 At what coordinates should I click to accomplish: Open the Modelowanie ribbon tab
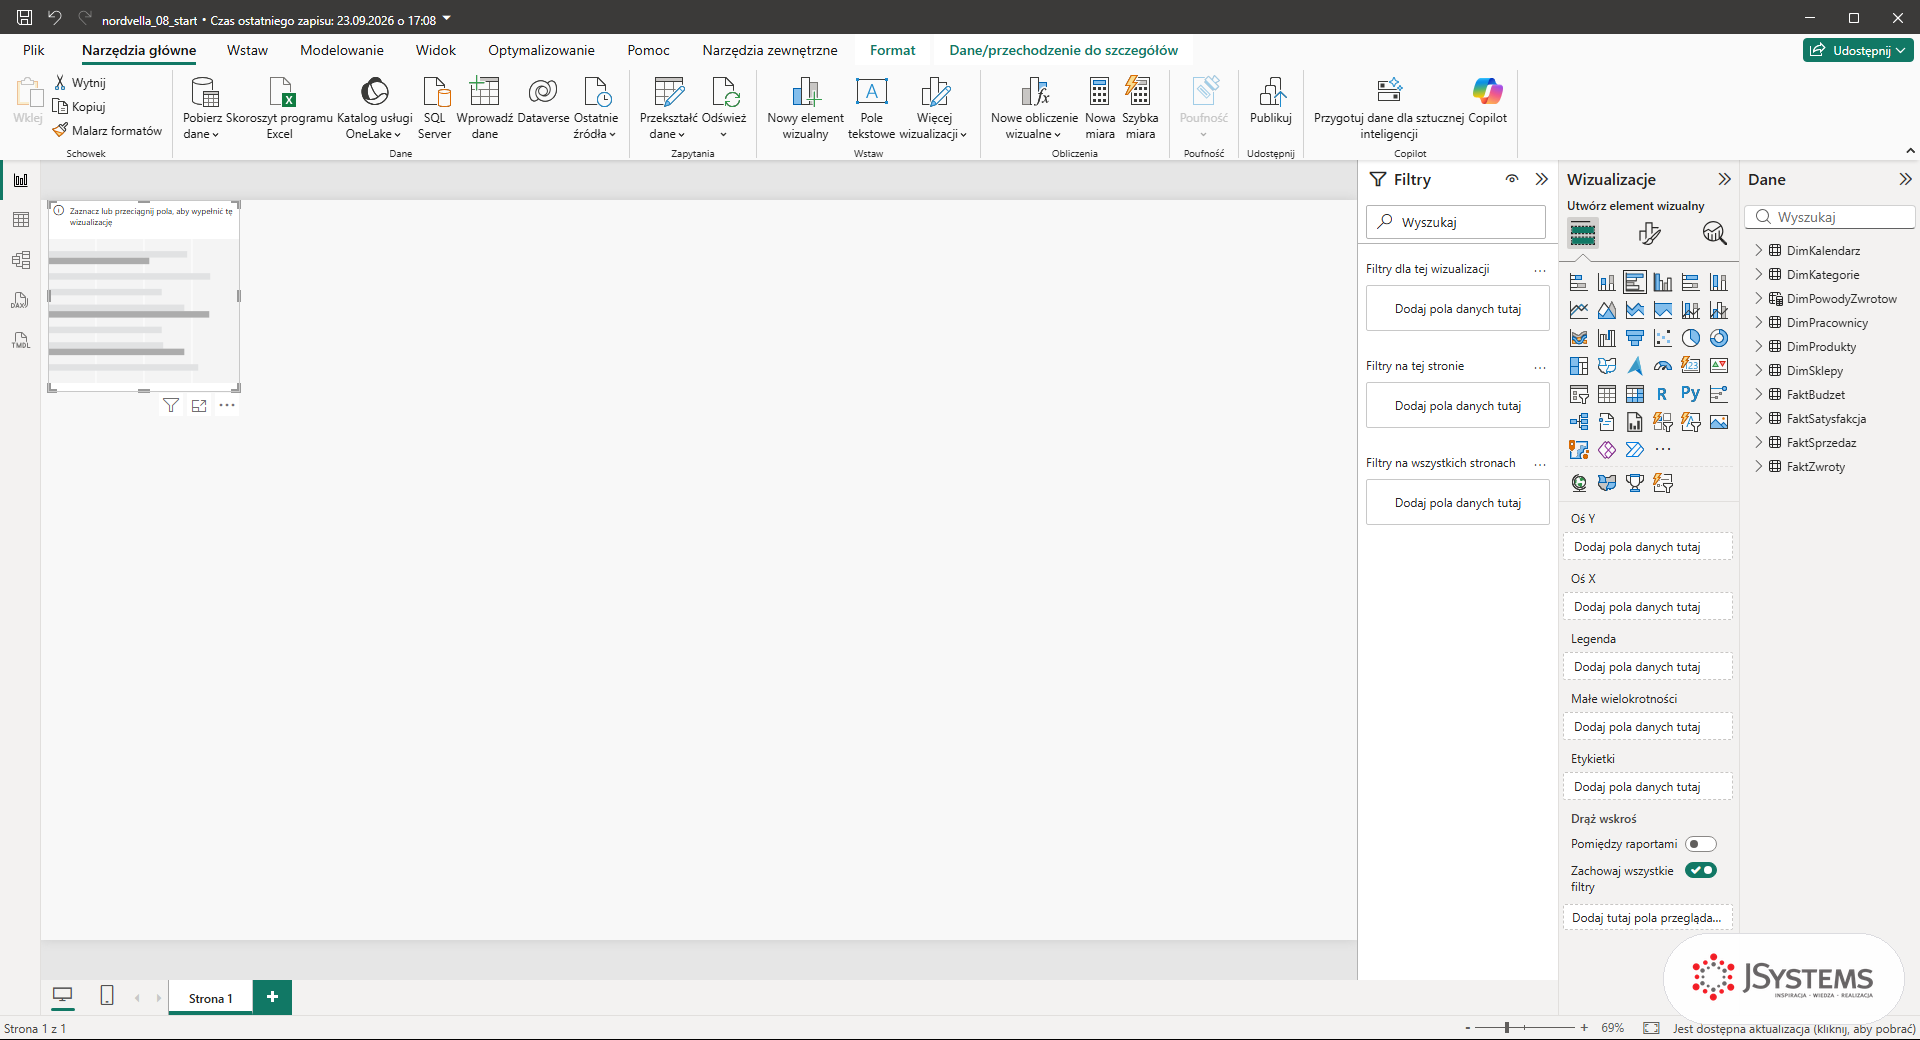point(342,50)
